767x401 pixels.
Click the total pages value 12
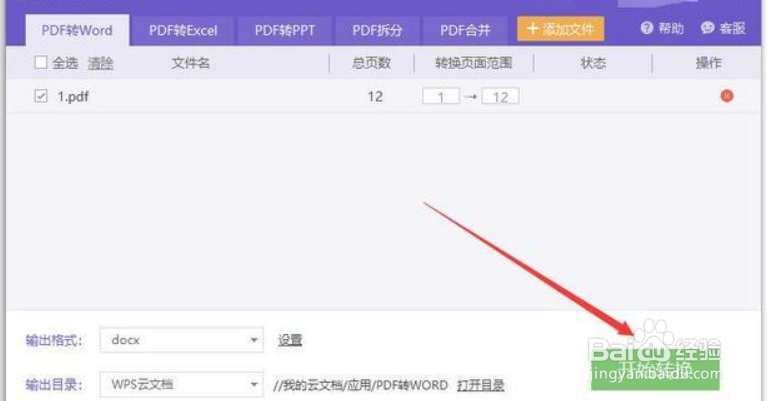pyautogui.click(x=375, y=96)
